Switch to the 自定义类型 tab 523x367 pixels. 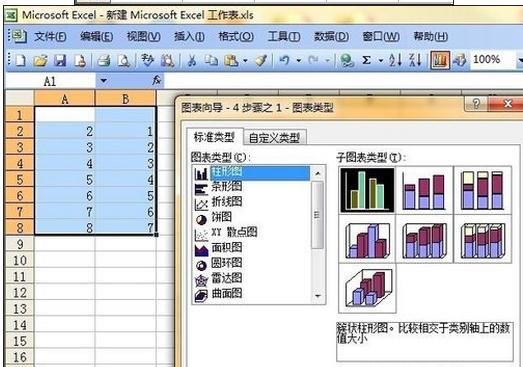tap(275, 137)
